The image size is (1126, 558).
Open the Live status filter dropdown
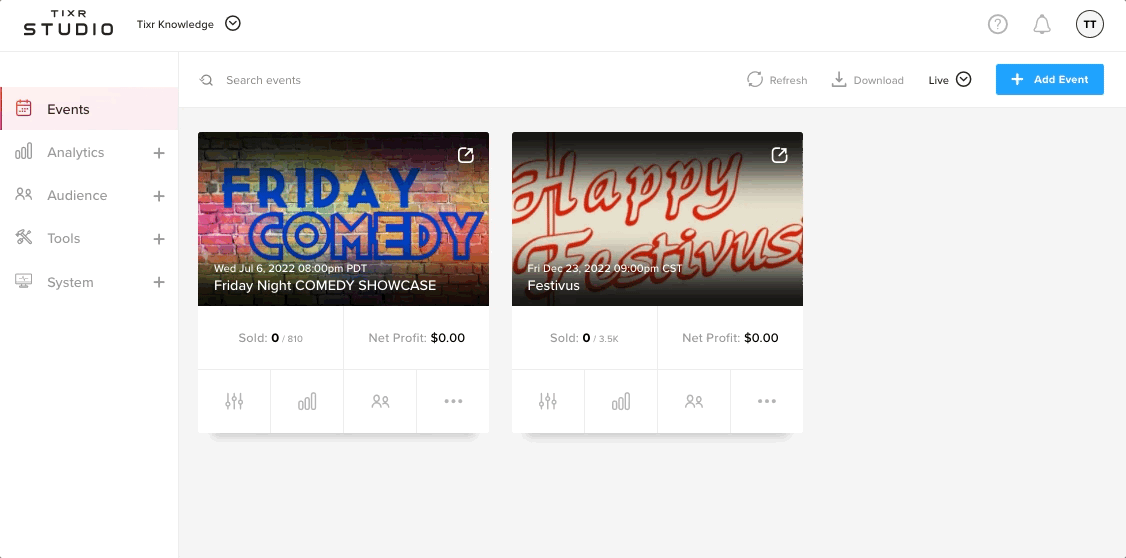[949, 80]
